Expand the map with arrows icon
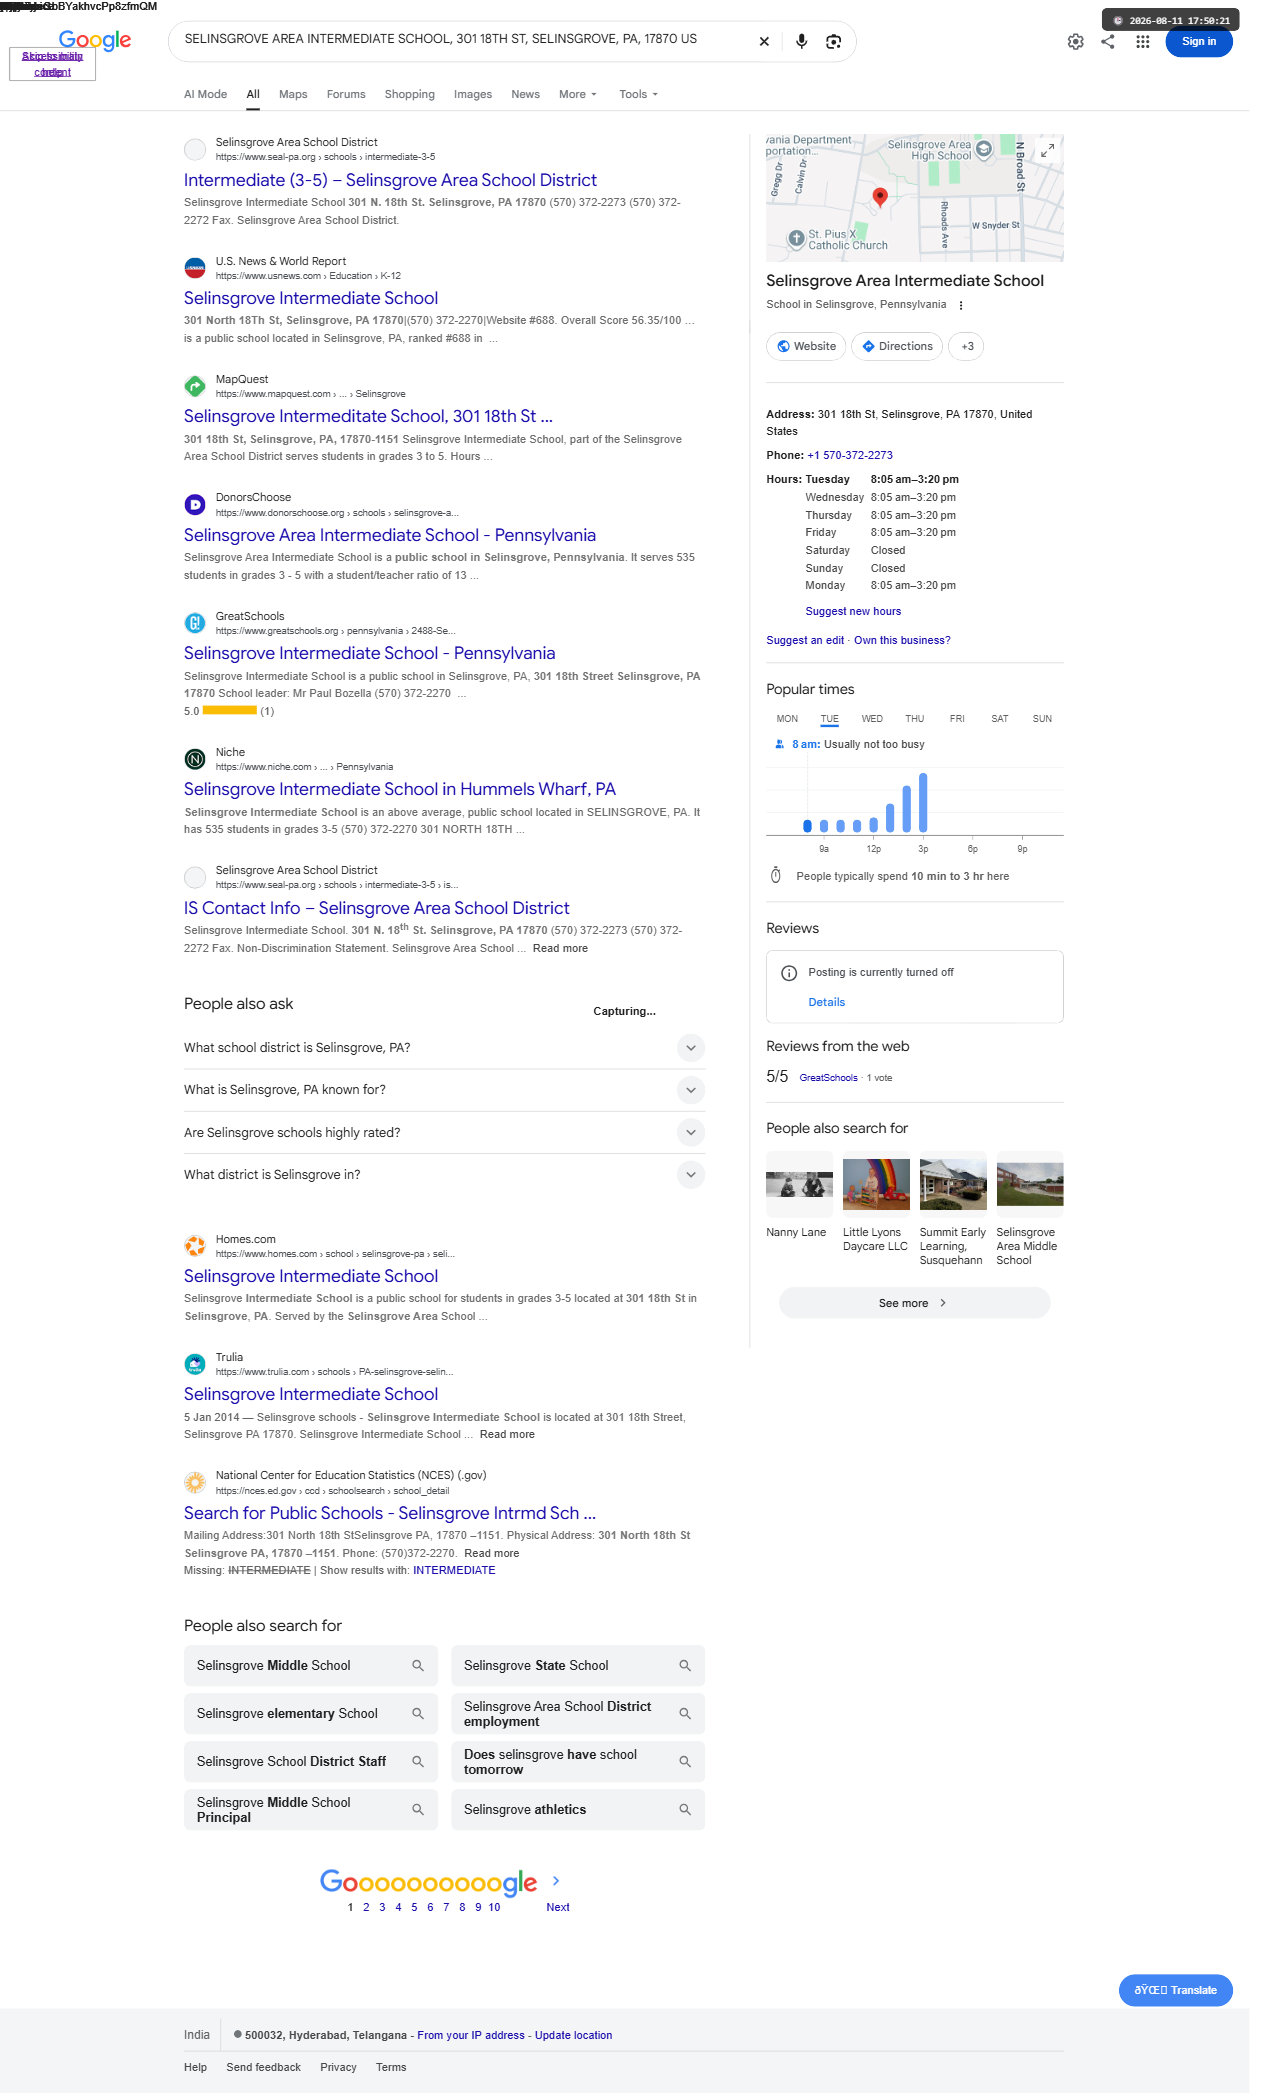1264x2093 pixels. [1047, 150]
